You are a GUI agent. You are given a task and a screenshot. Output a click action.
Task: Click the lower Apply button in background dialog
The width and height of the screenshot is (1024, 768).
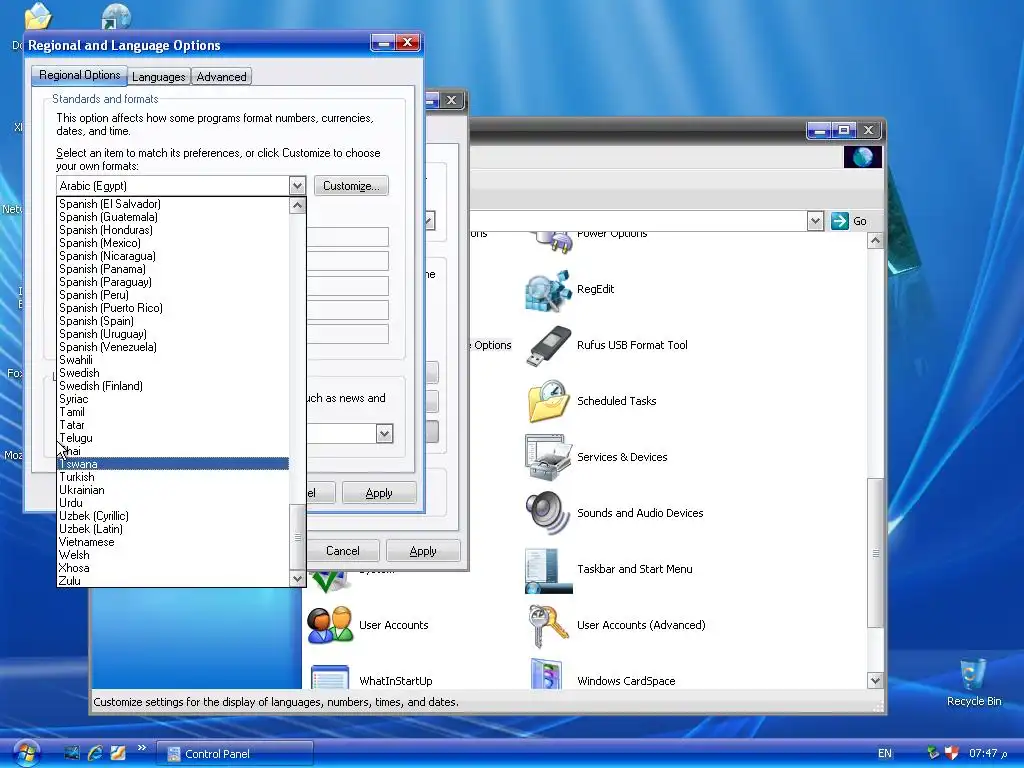(423, 551)
